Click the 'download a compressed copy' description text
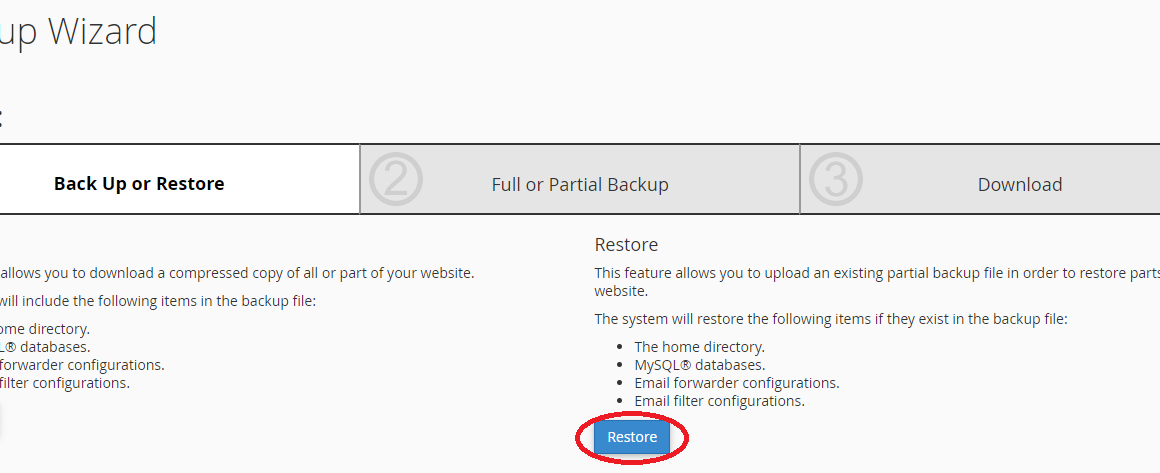1160x473 pixels. point(237,272)
